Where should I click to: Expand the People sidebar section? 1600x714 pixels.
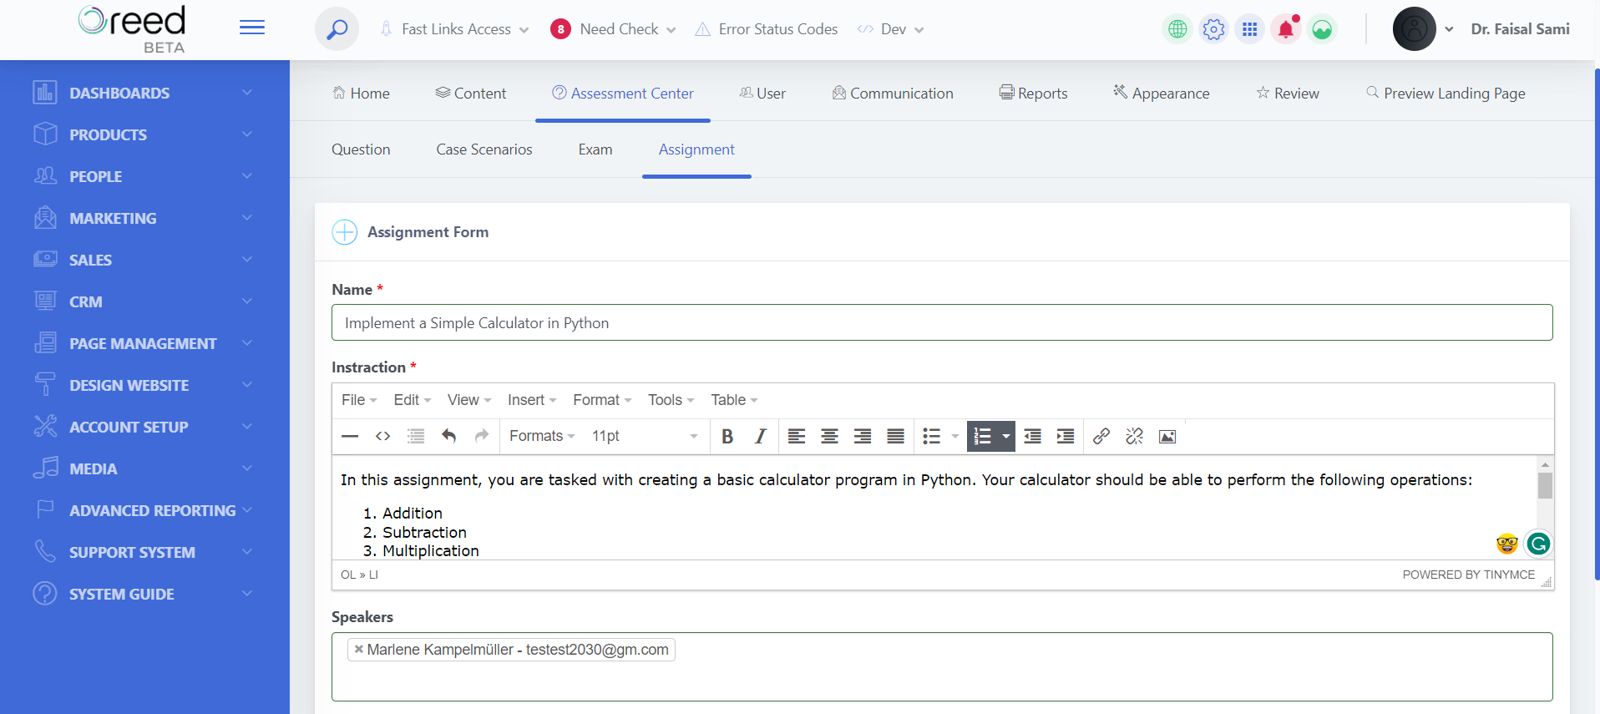pos(145,176)
